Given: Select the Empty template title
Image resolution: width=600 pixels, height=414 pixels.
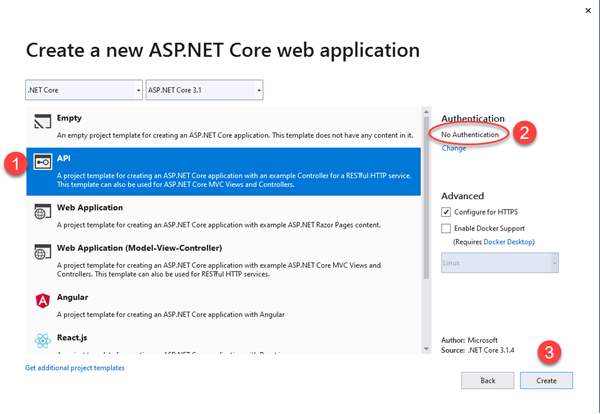Looking at the screenshot, I should (x=69, y=118).
